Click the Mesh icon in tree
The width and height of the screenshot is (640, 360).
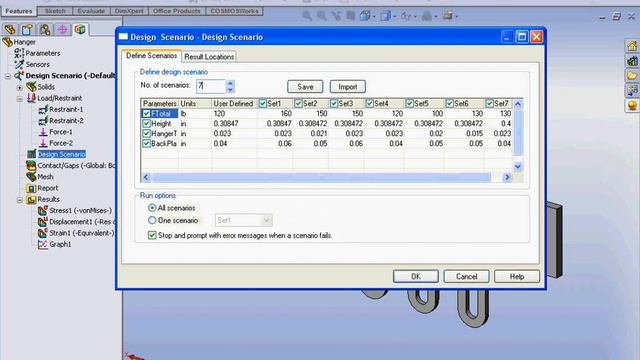(31, 177)
